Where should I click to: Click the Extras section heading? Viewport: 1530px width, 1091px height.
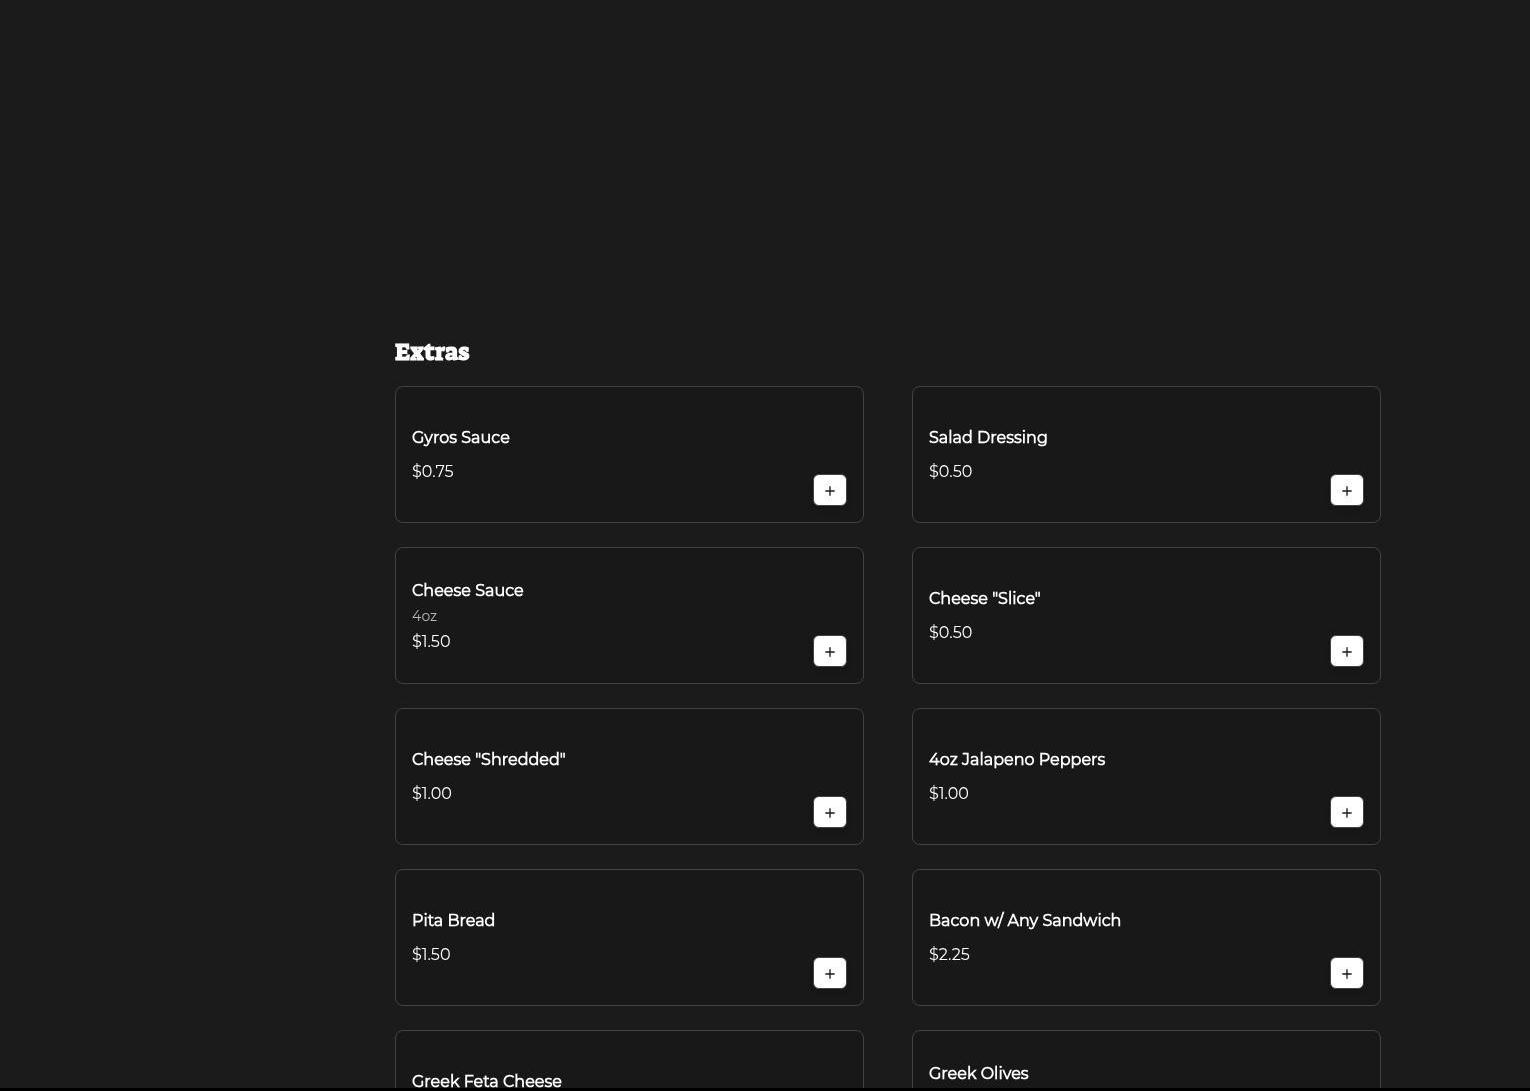(432, 352)
